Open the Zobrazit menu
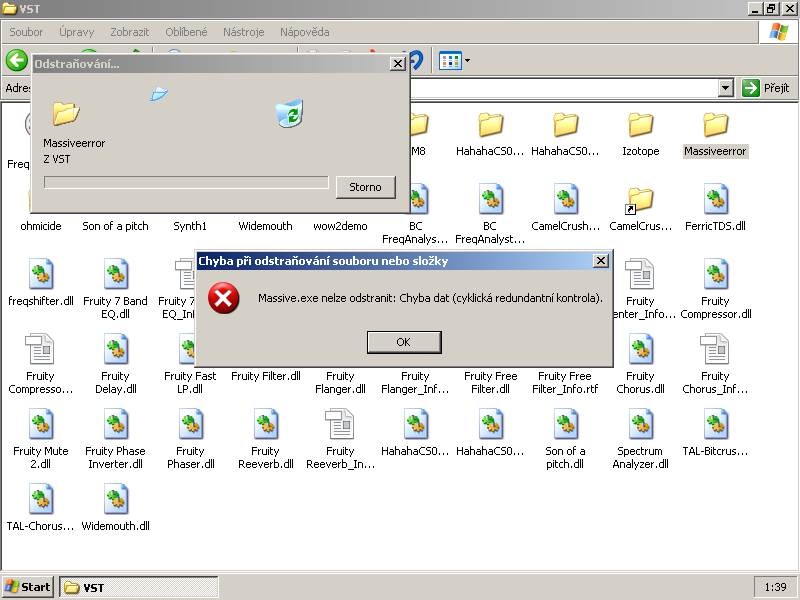 pyautogui.click(x=130, y=32)
